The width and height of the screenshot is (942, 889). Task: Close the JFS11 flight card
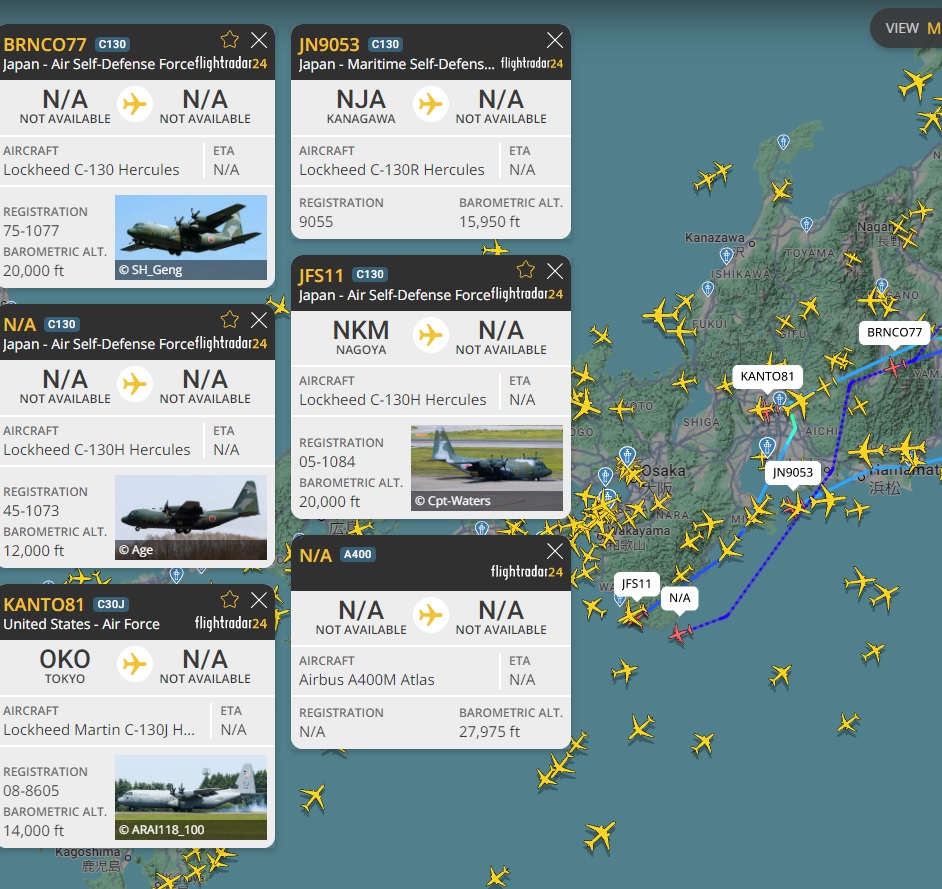click(555, 271)
